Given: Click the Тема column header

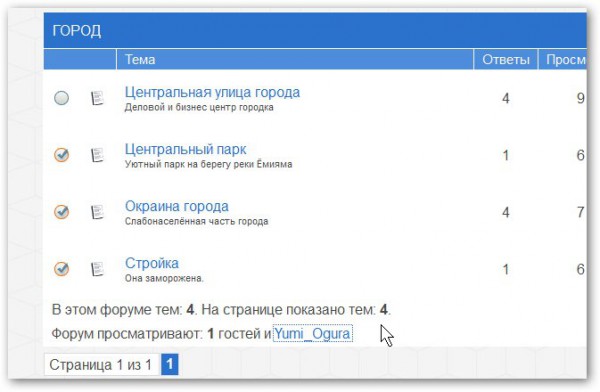Looking at the screenshot, I should pos(140,60).
